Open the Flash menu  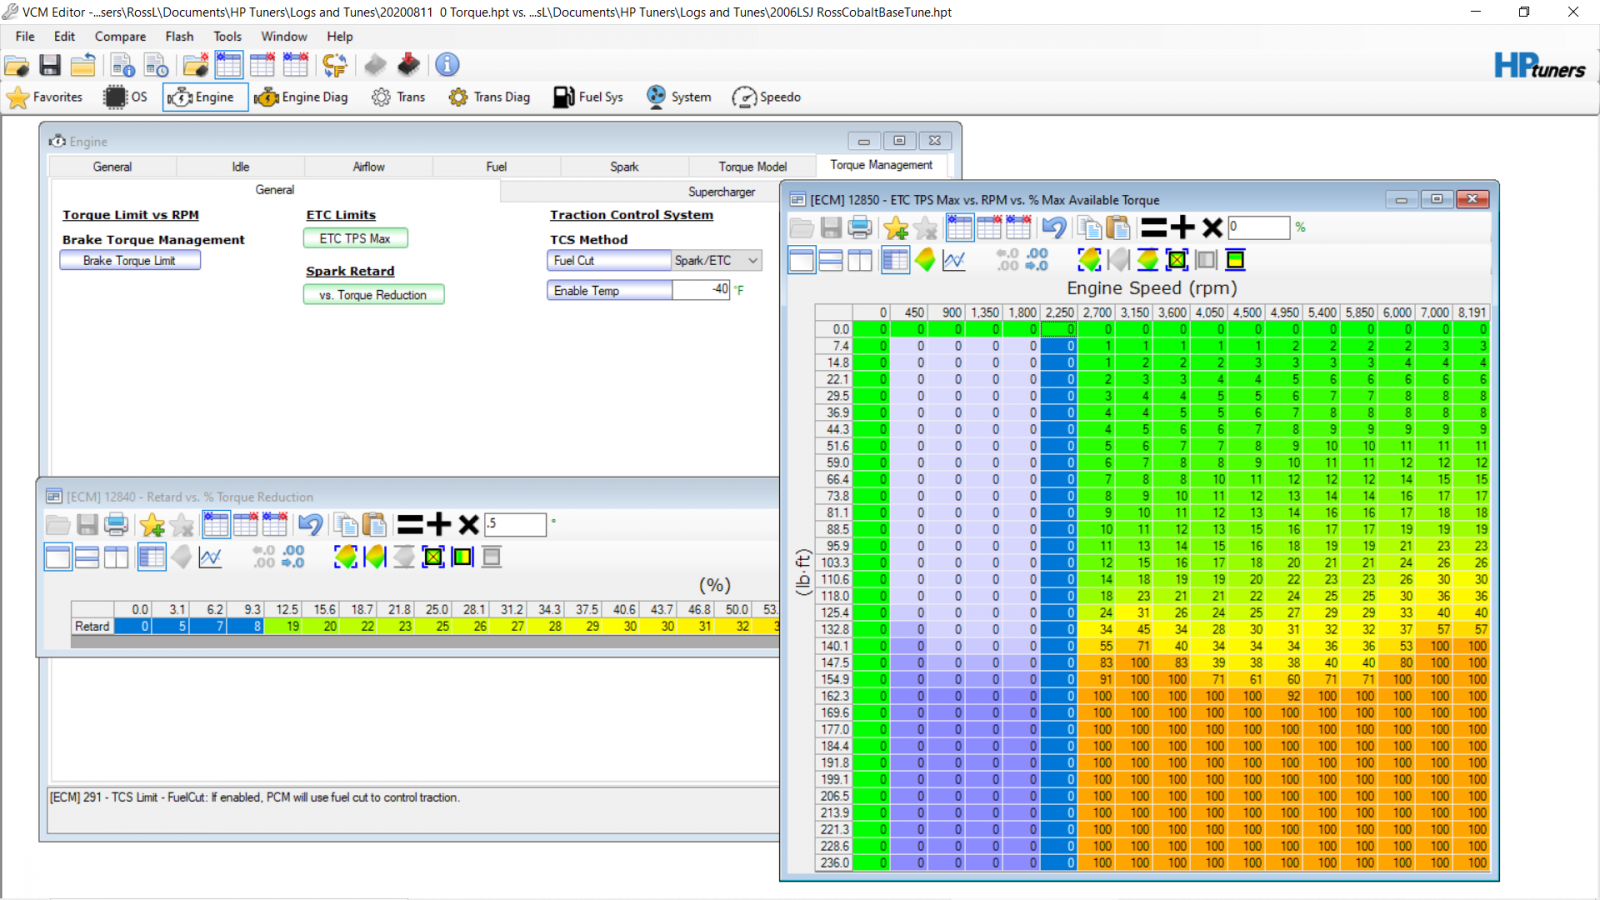(x=179, y=36)
